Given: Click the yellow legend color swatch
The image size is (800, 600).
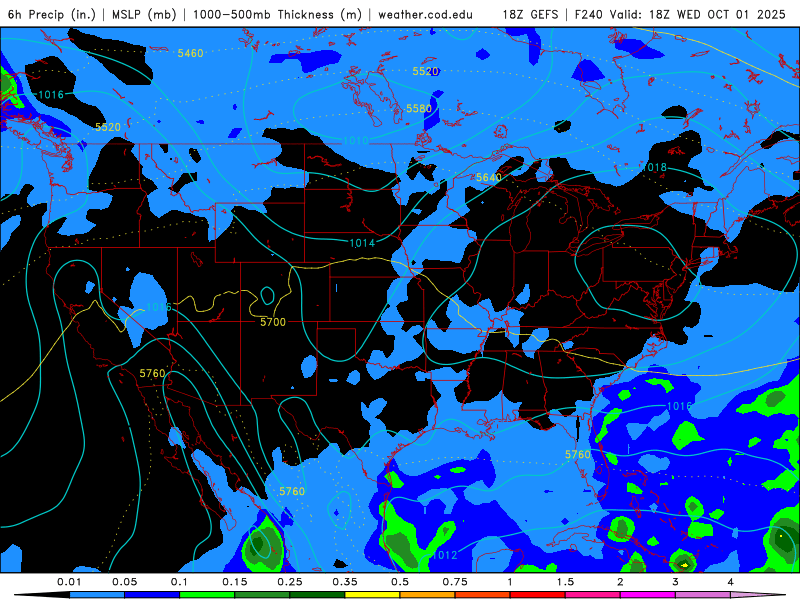Looking at the screenshot, I should click(372, 595).
